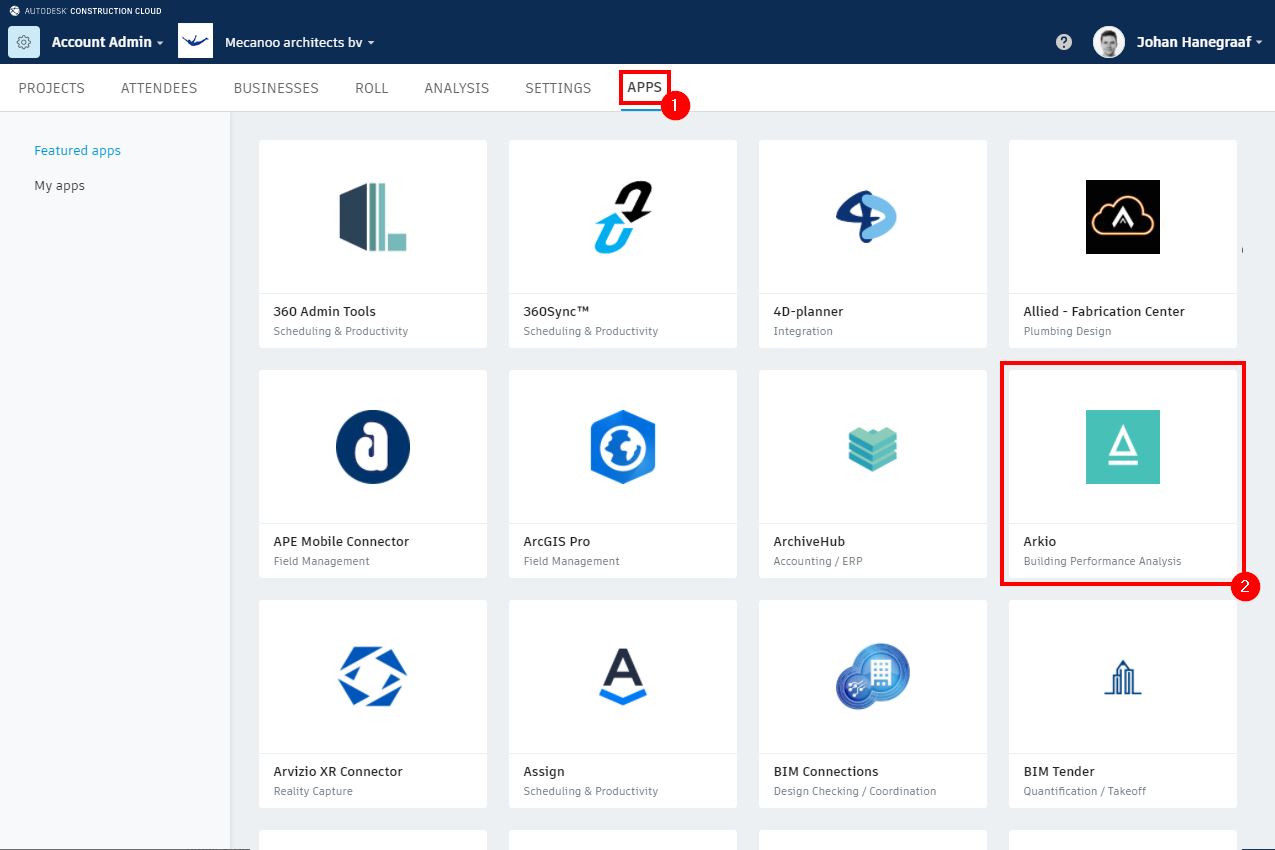Click the help question mark icon
The width and height of the screenshot is (1275, 850).
tap(1064, 42)
